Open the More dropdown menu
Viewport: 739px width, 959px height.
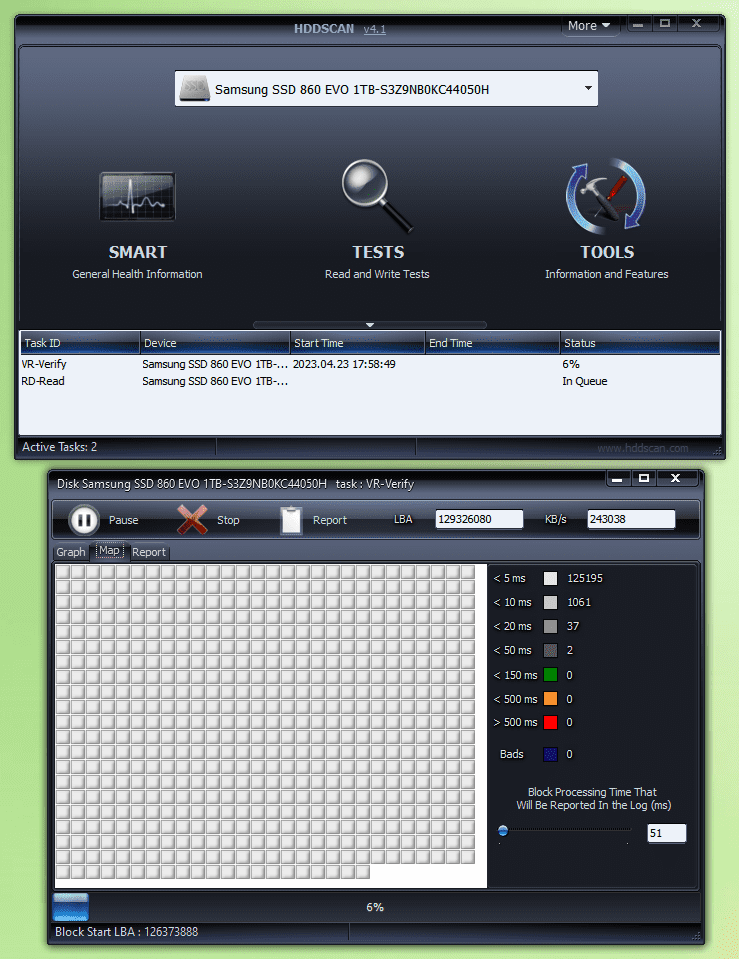(589, 26)
